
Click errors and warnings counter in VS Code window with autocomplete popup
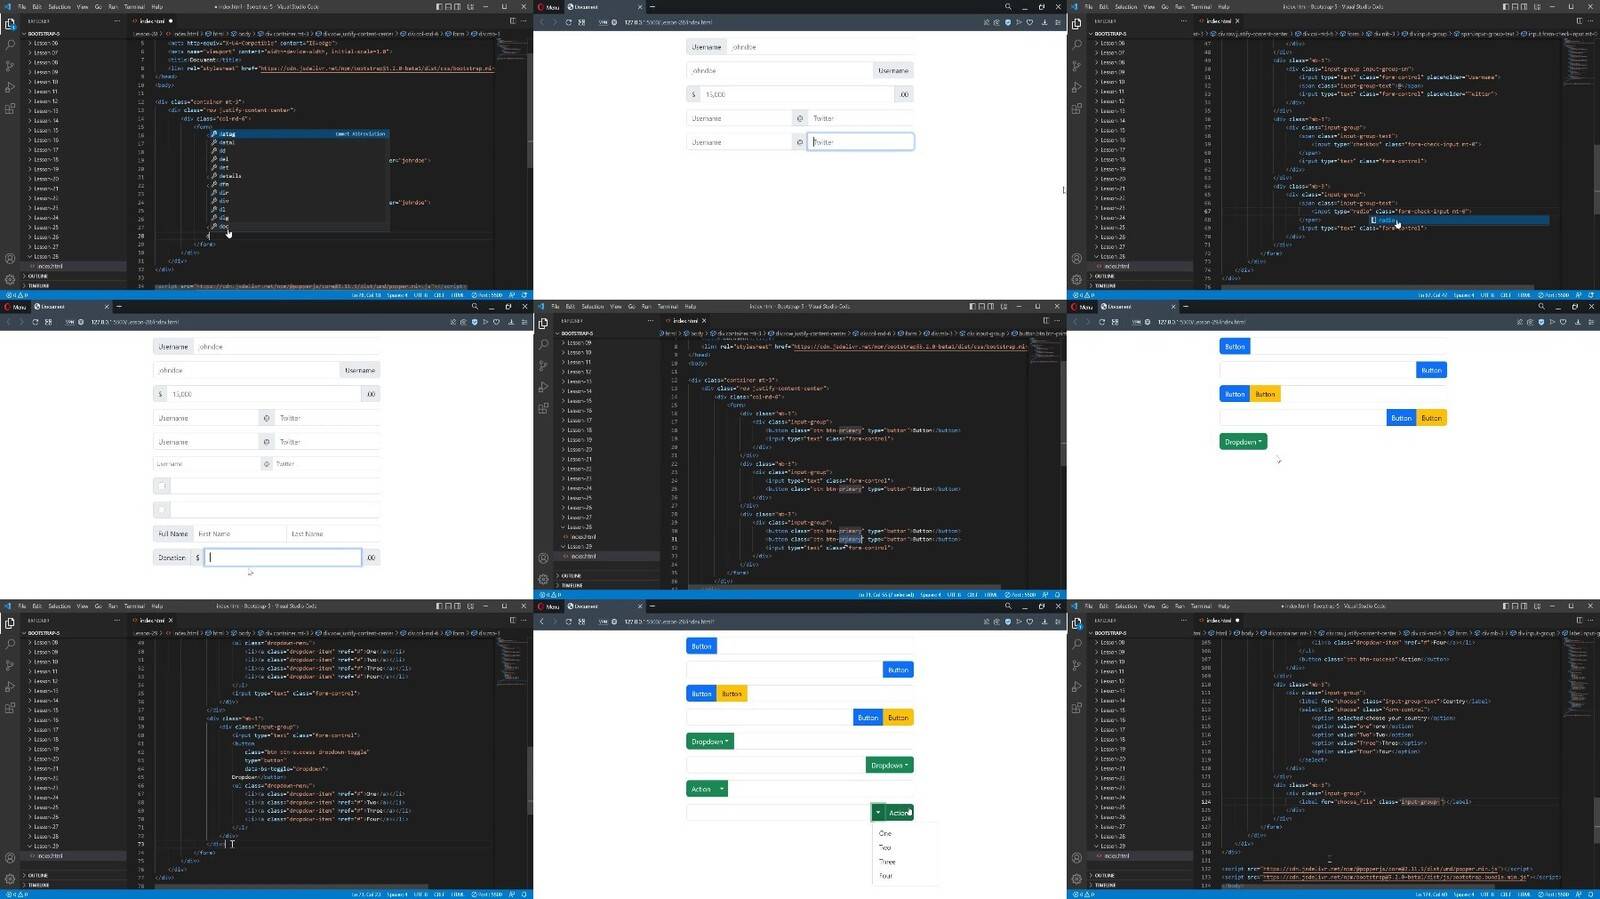pyautogui.click(x=15, y=295)
